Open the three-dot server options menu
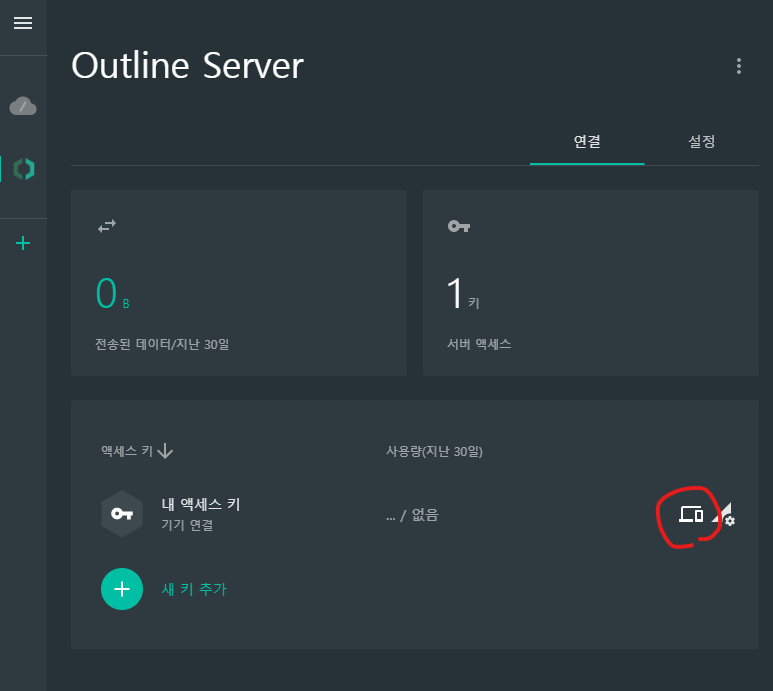The image size is (773, 691). point(738,66)
